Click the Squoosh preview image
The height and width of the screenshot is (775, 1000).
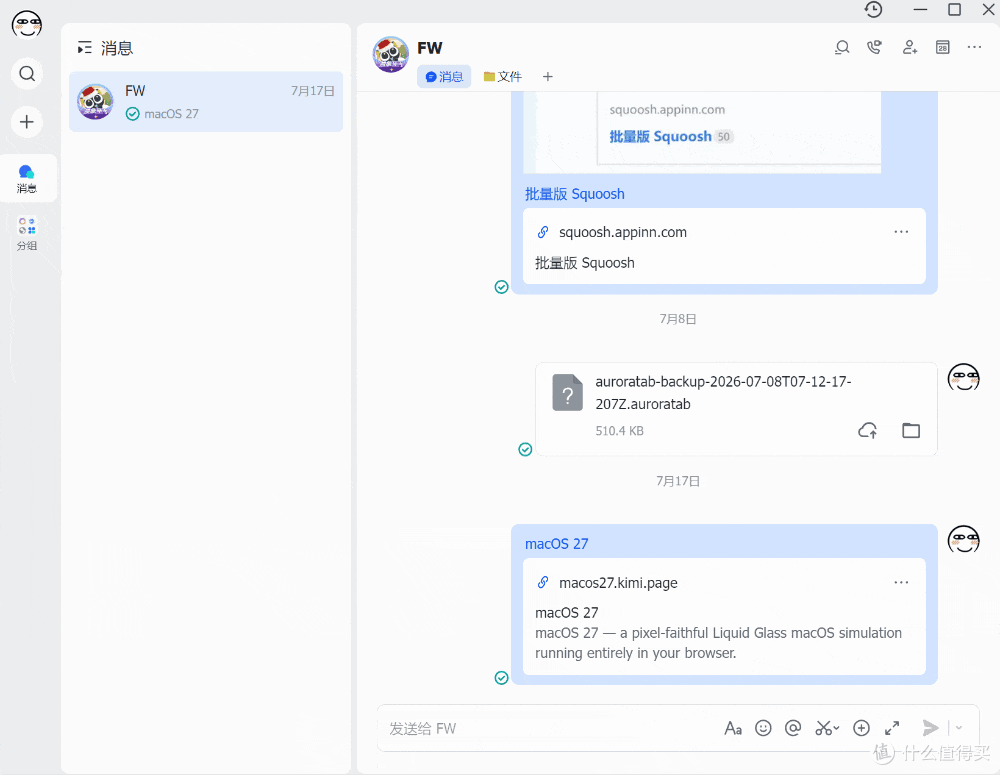[x=702, y=132]
